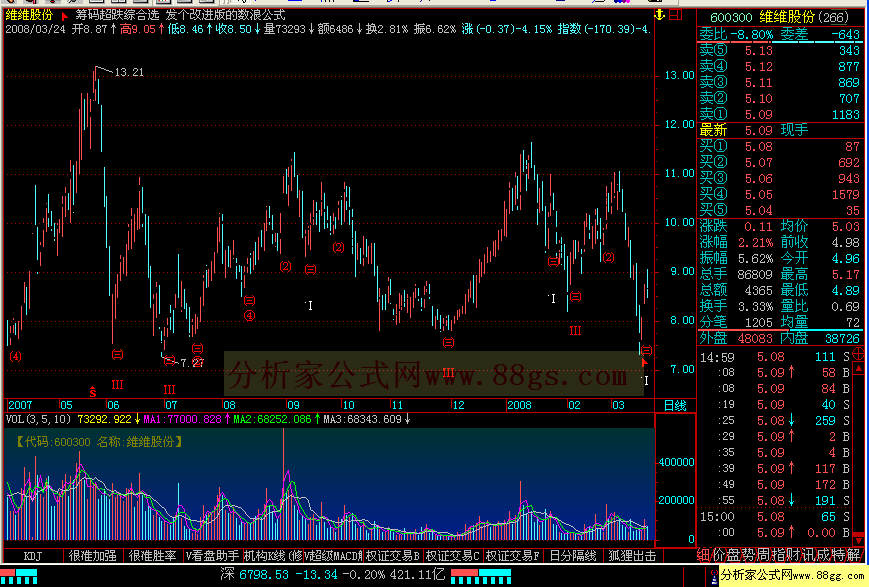
Task: Click the MA2:68252.086 value
Action: pos(272,420)
